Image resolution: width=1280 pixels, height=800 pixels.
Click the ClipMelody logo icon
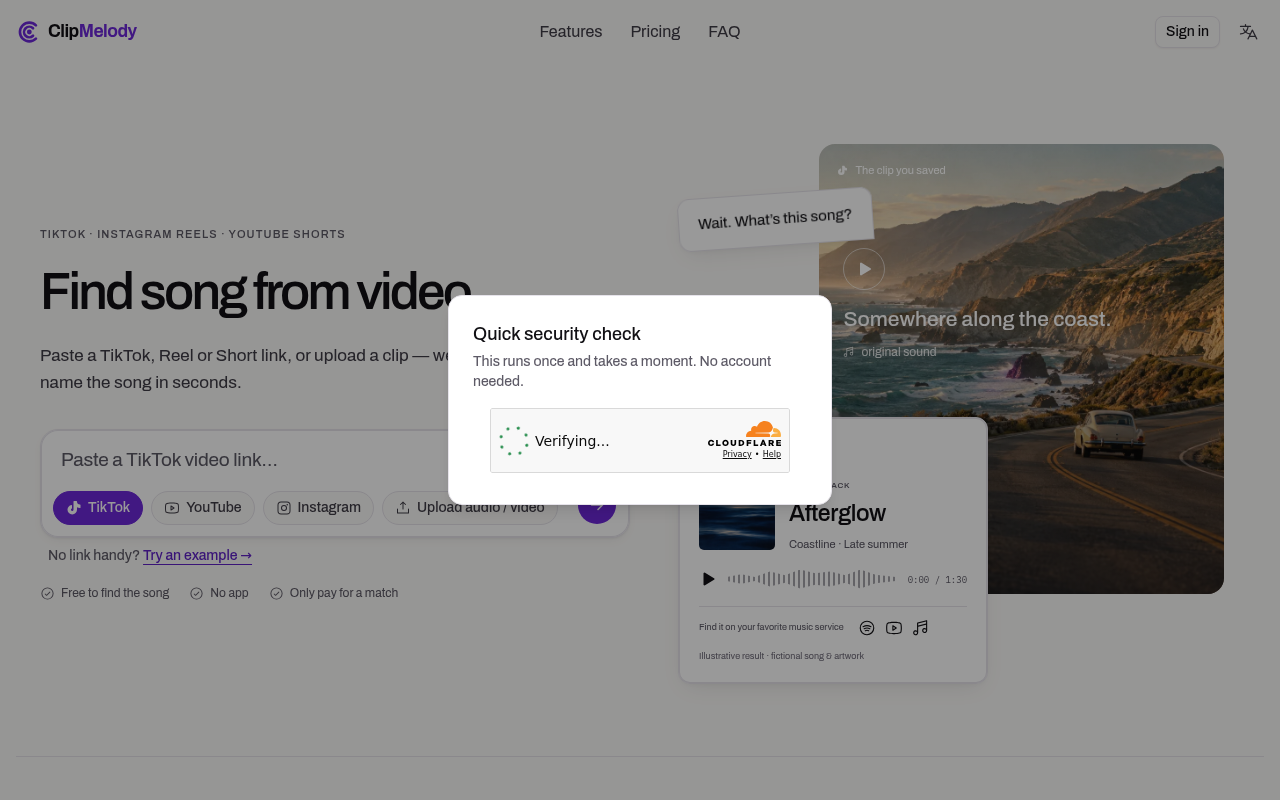[x=28, y=32]
